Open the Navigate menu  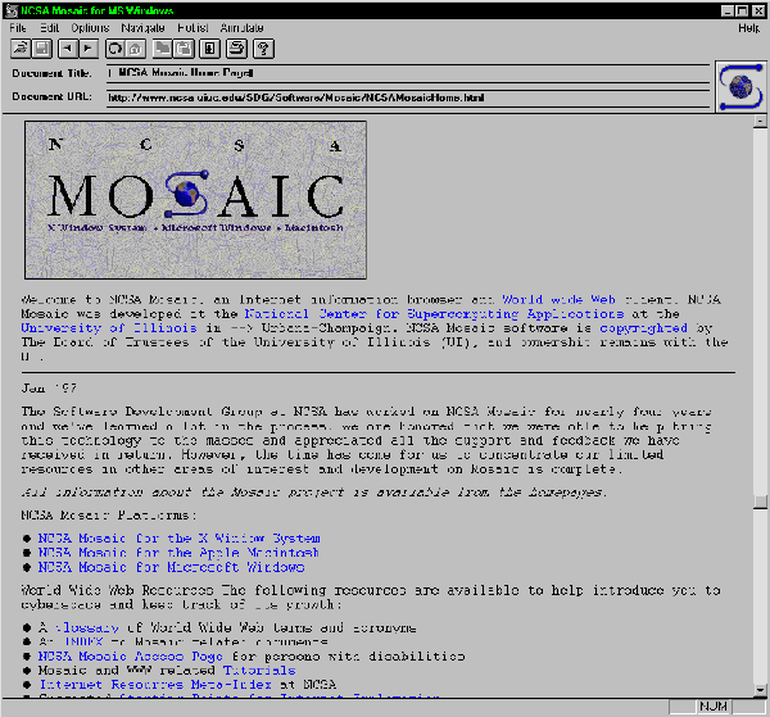coord(143,28)
